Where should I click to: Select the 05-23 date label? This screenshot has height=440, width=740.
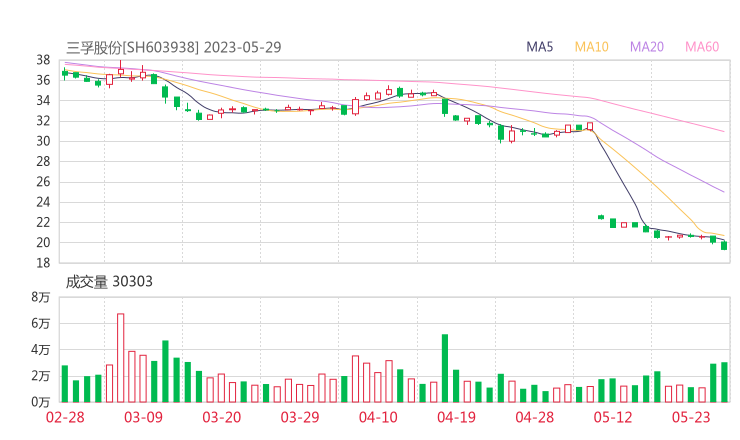click(x=691, y=417)
